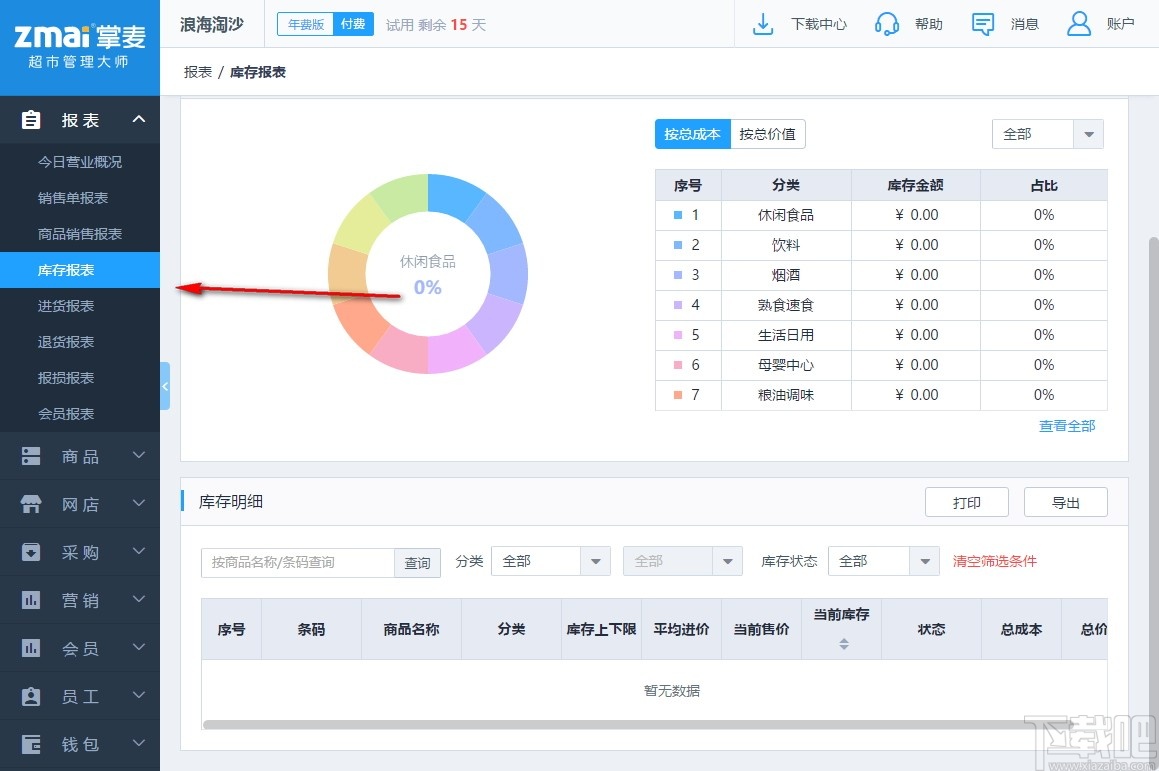1159x771 pixels.
Task: Click the 库存金额 column header
Action: 915,185
